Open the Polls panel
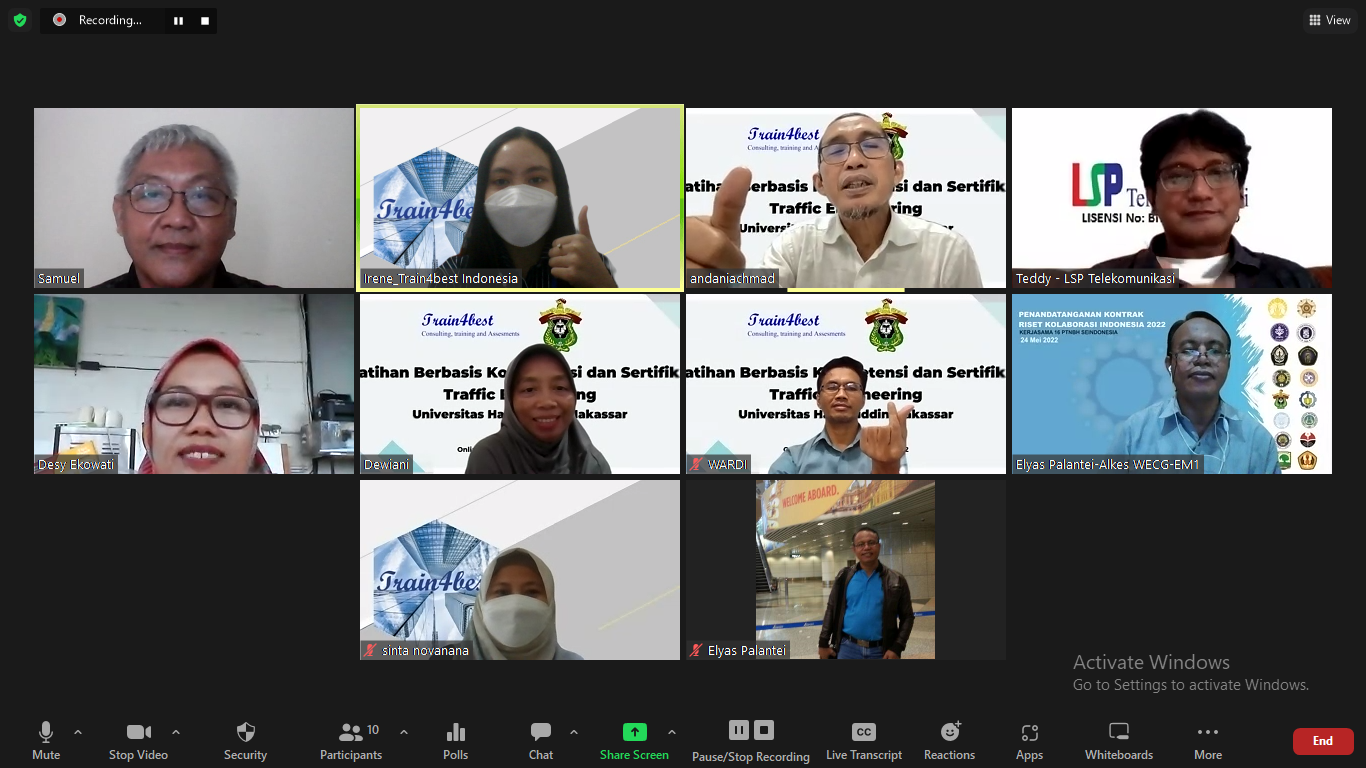1366x768 pixels. coord(455,740)
